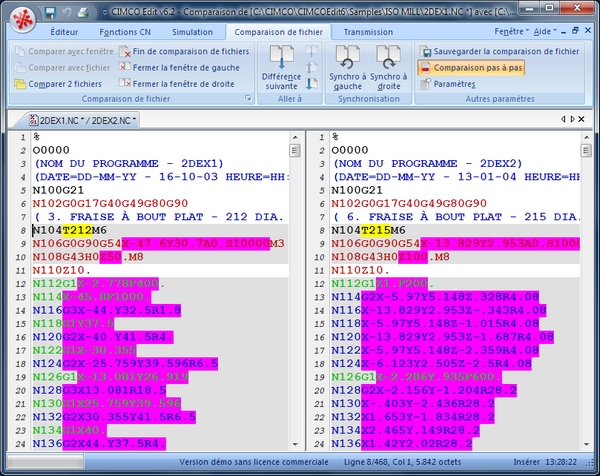This screenshot has height=476, width=600.
Task: Click the last difference down-arrow icon
Action: tap(311, 83)
